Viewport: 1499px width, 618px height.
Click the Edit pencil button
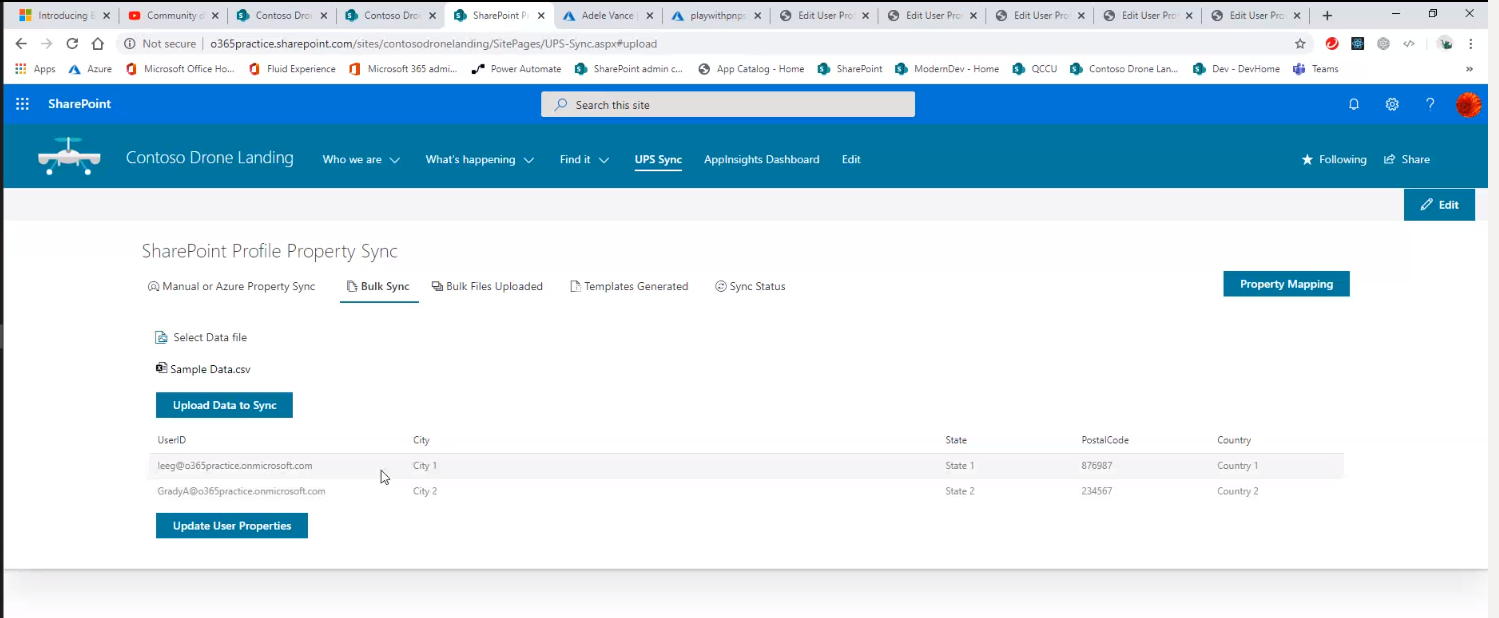pos(1439,204)
